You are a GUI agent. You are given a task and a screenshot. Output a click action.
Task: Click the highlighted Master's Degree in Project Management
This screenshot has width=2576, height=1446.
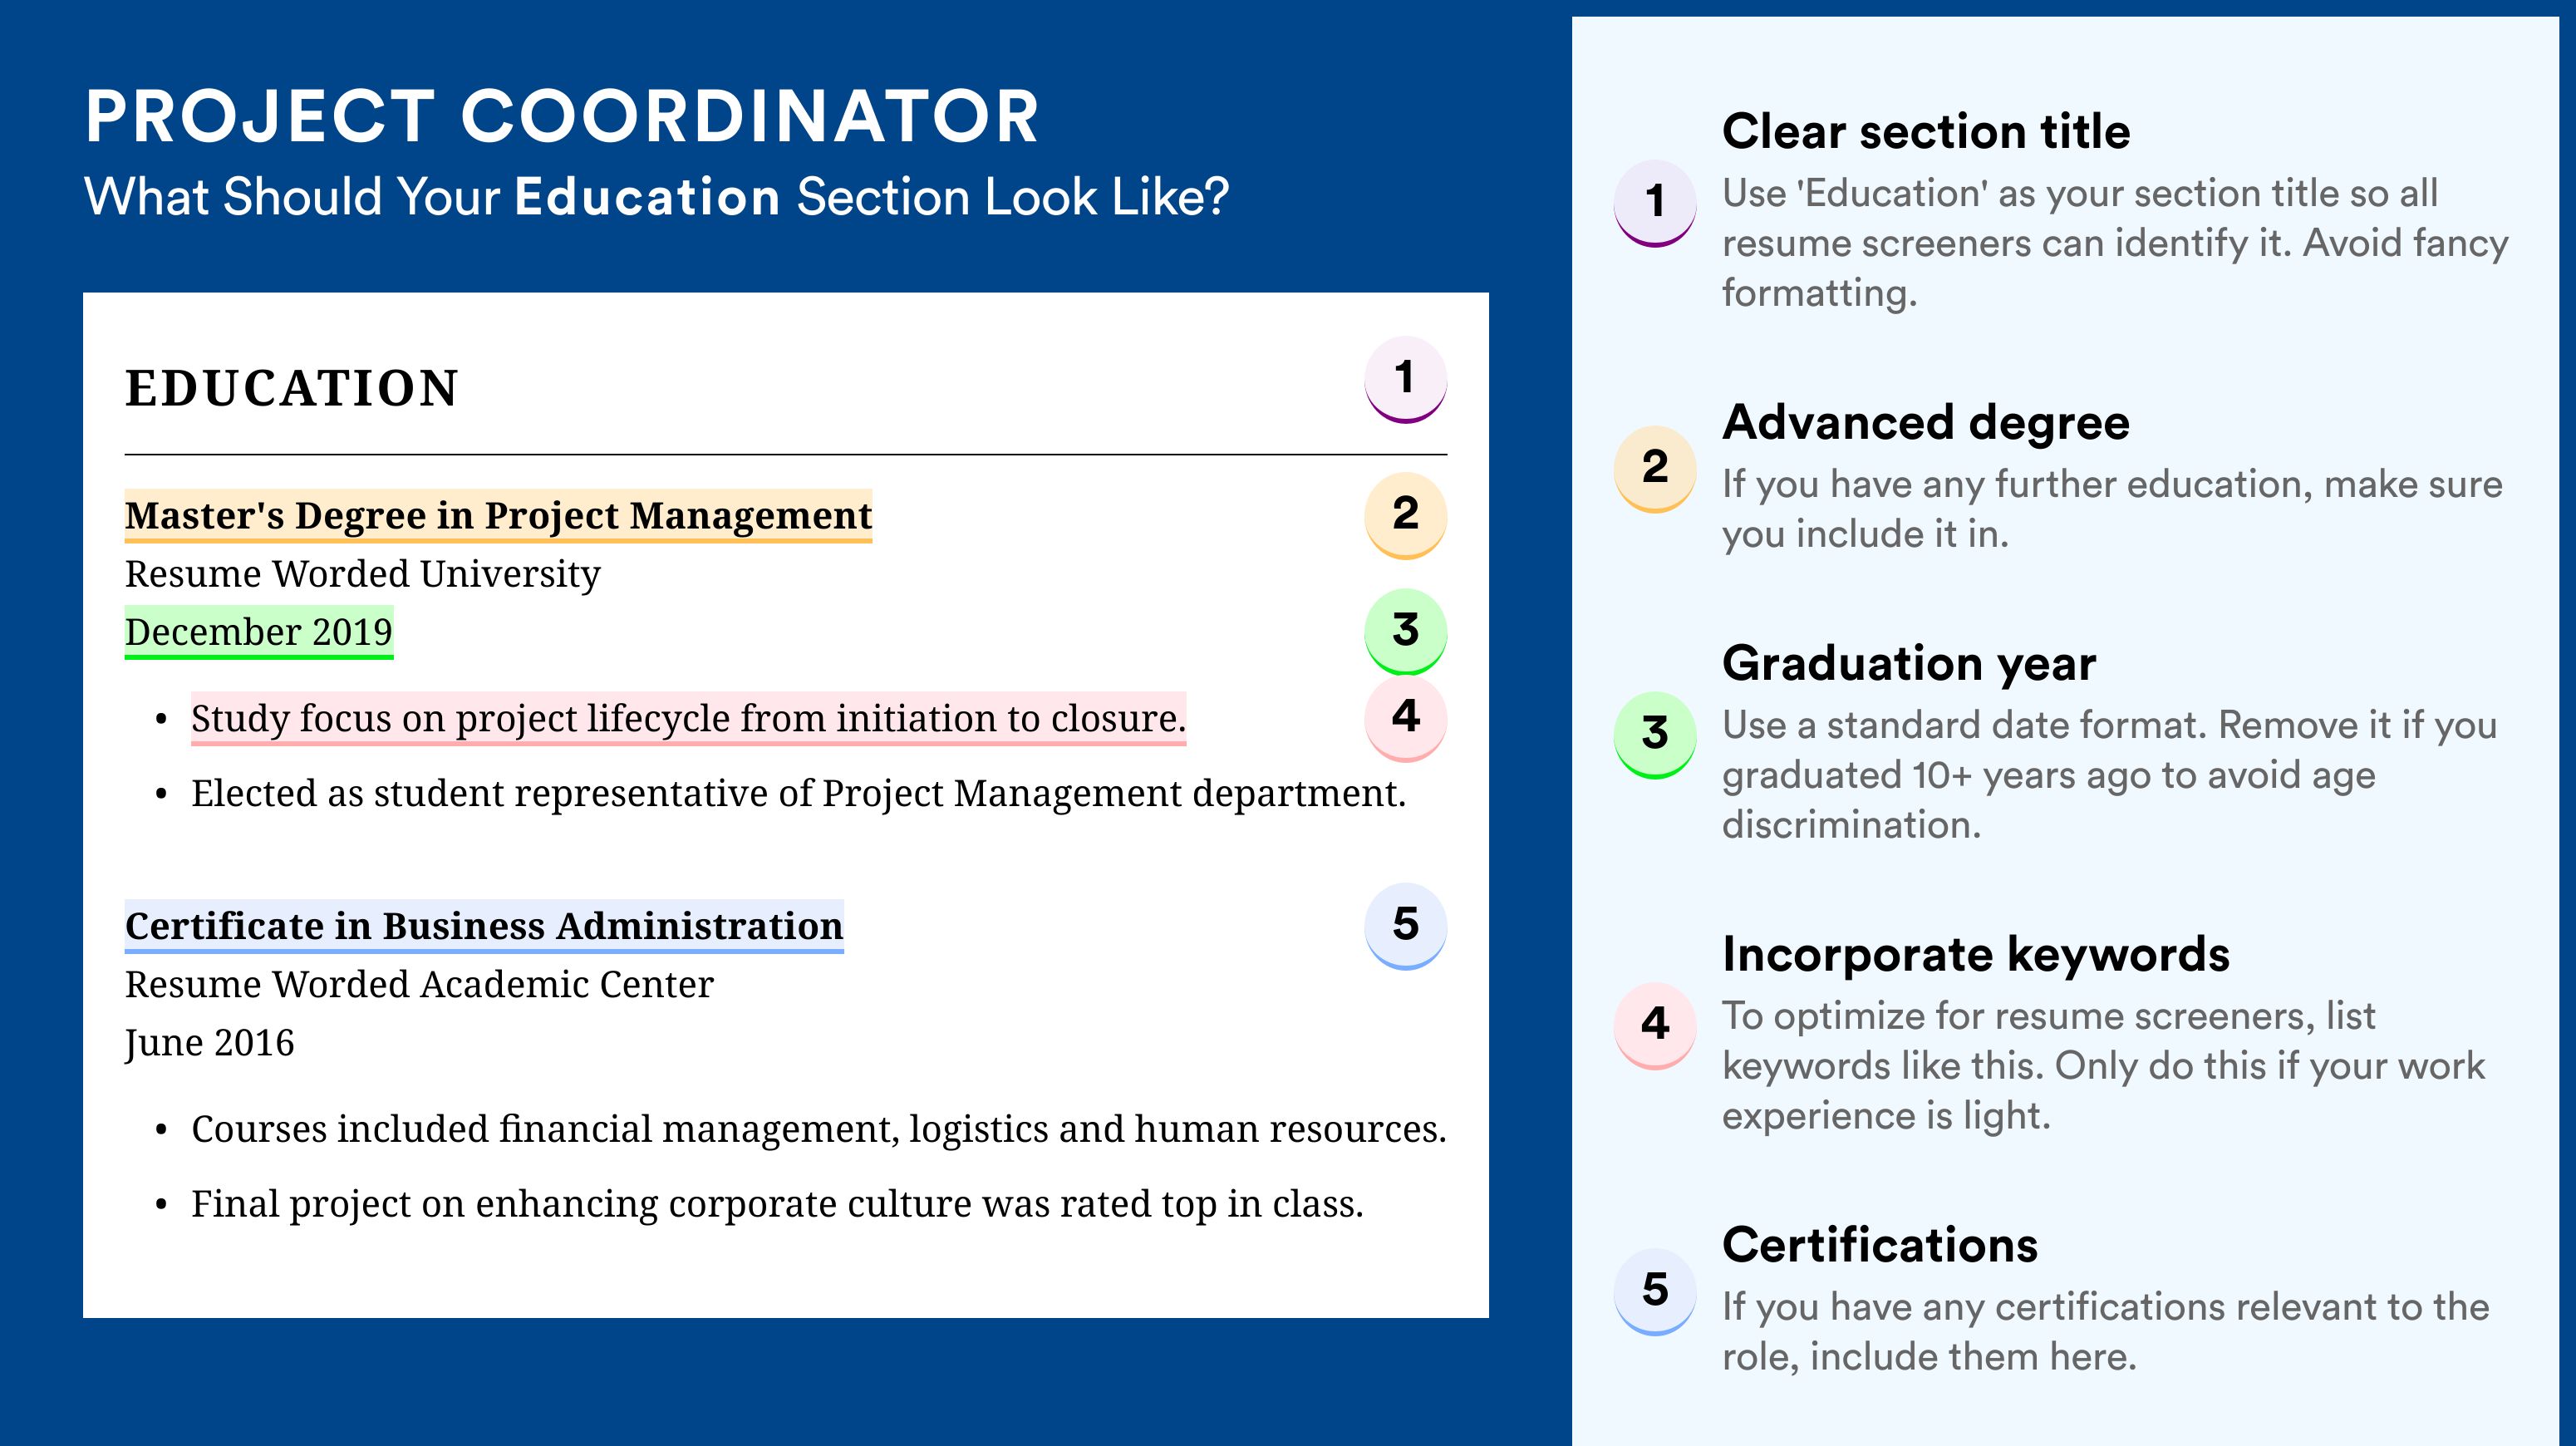(x=498, y=516)
